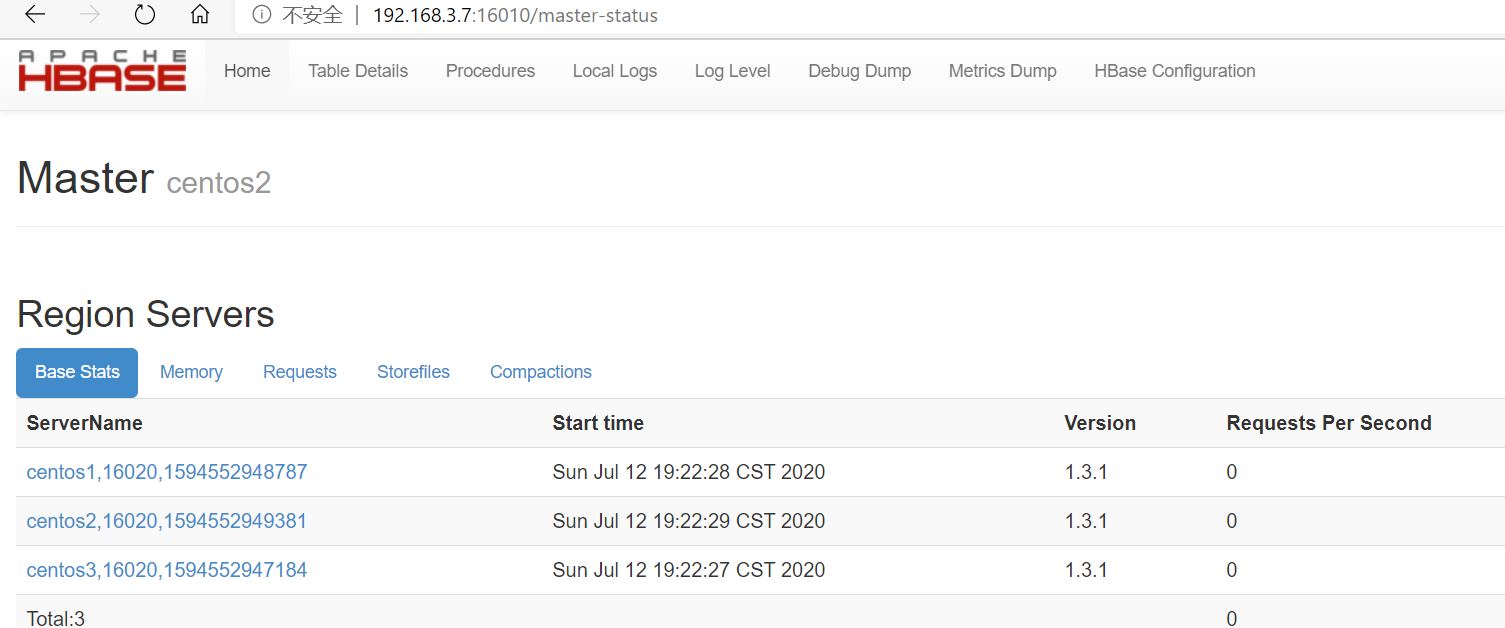Viewport: 1505px width, 628px height.
Task: Open Table Details page
Action: [358, 71]
